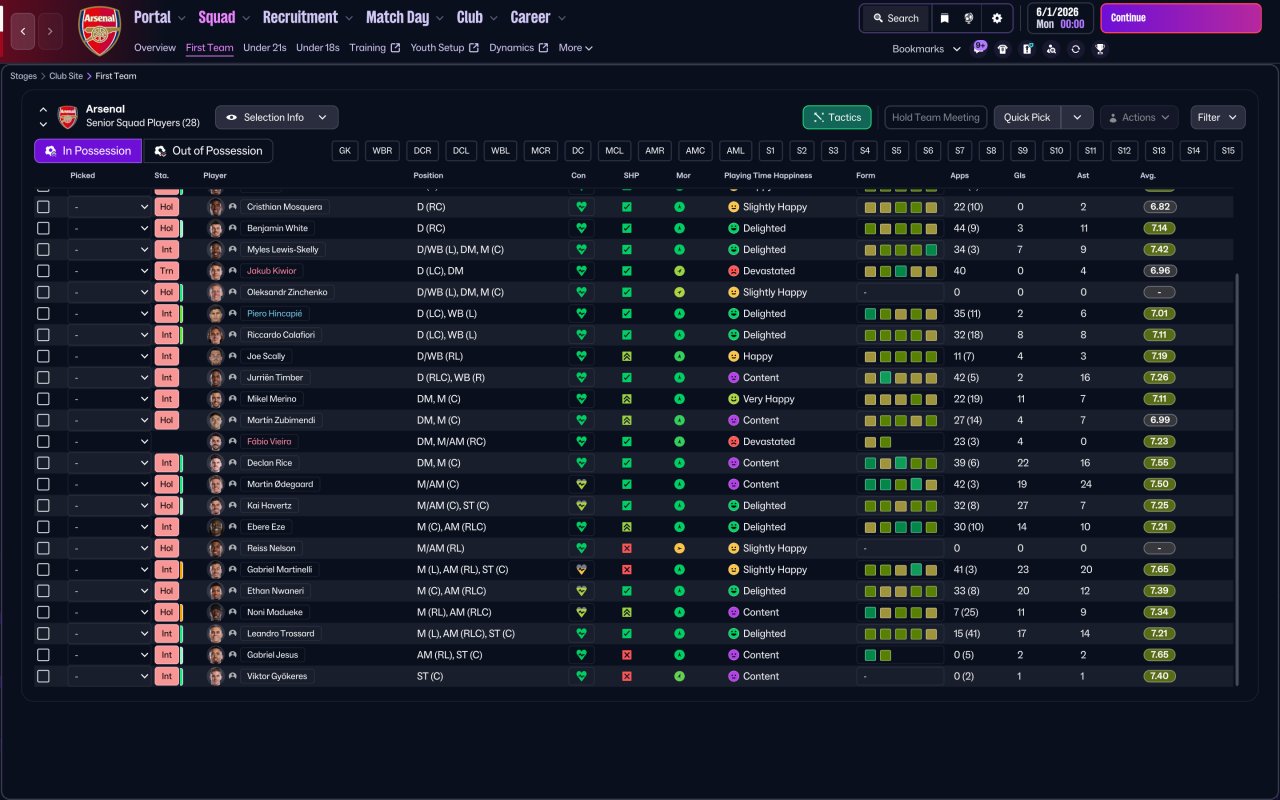Open the Tactics button
The height and width of the screenshot is (800, 1280).
[837, 117]
